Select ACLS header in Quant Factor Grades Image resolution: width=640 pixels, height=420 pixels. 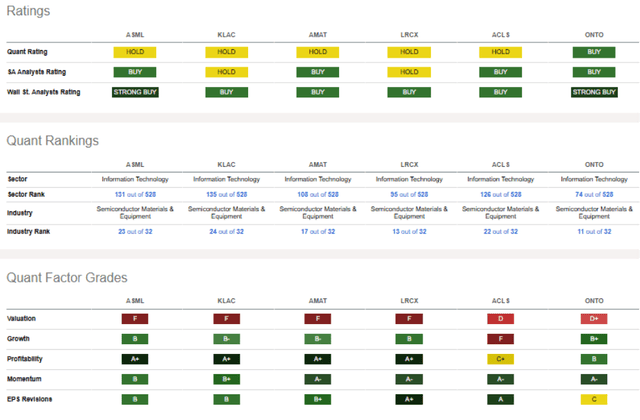tap(501, 301)
